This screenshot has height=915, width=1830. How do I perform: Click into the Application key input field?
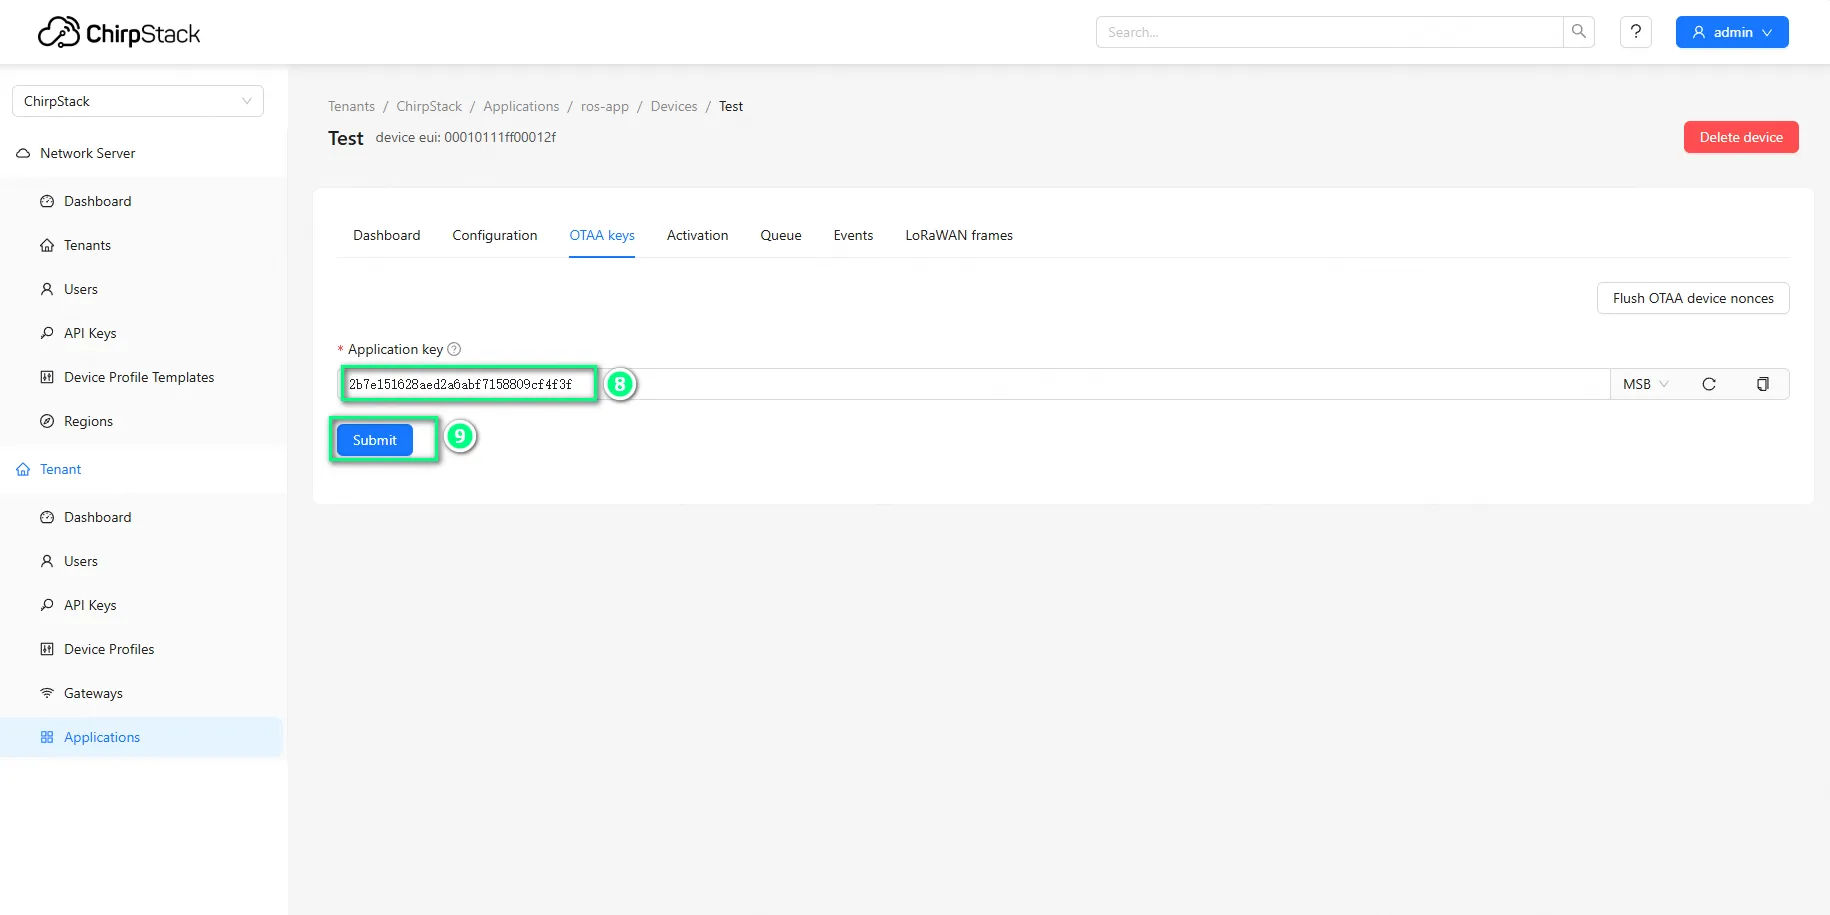coord(1000,384)
